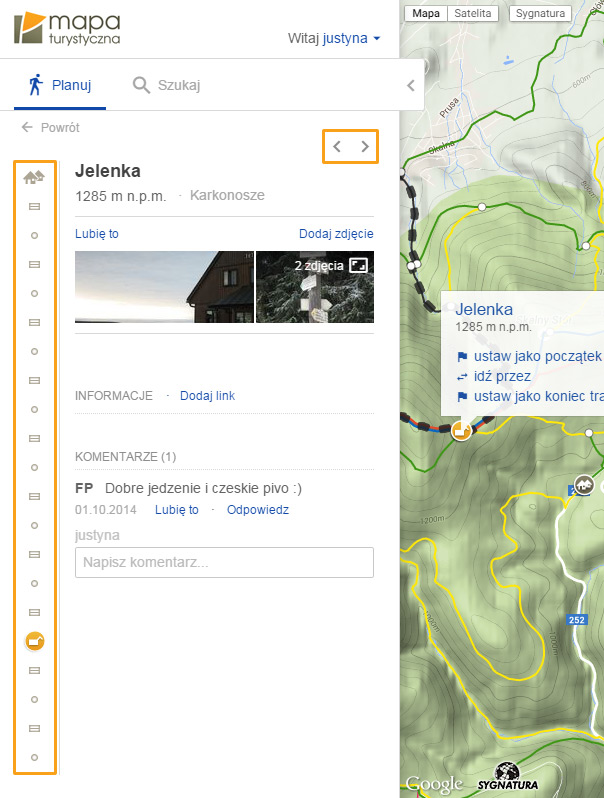
Task: Click the Napisz komentarz input field
Action: (x=224, y=562)
